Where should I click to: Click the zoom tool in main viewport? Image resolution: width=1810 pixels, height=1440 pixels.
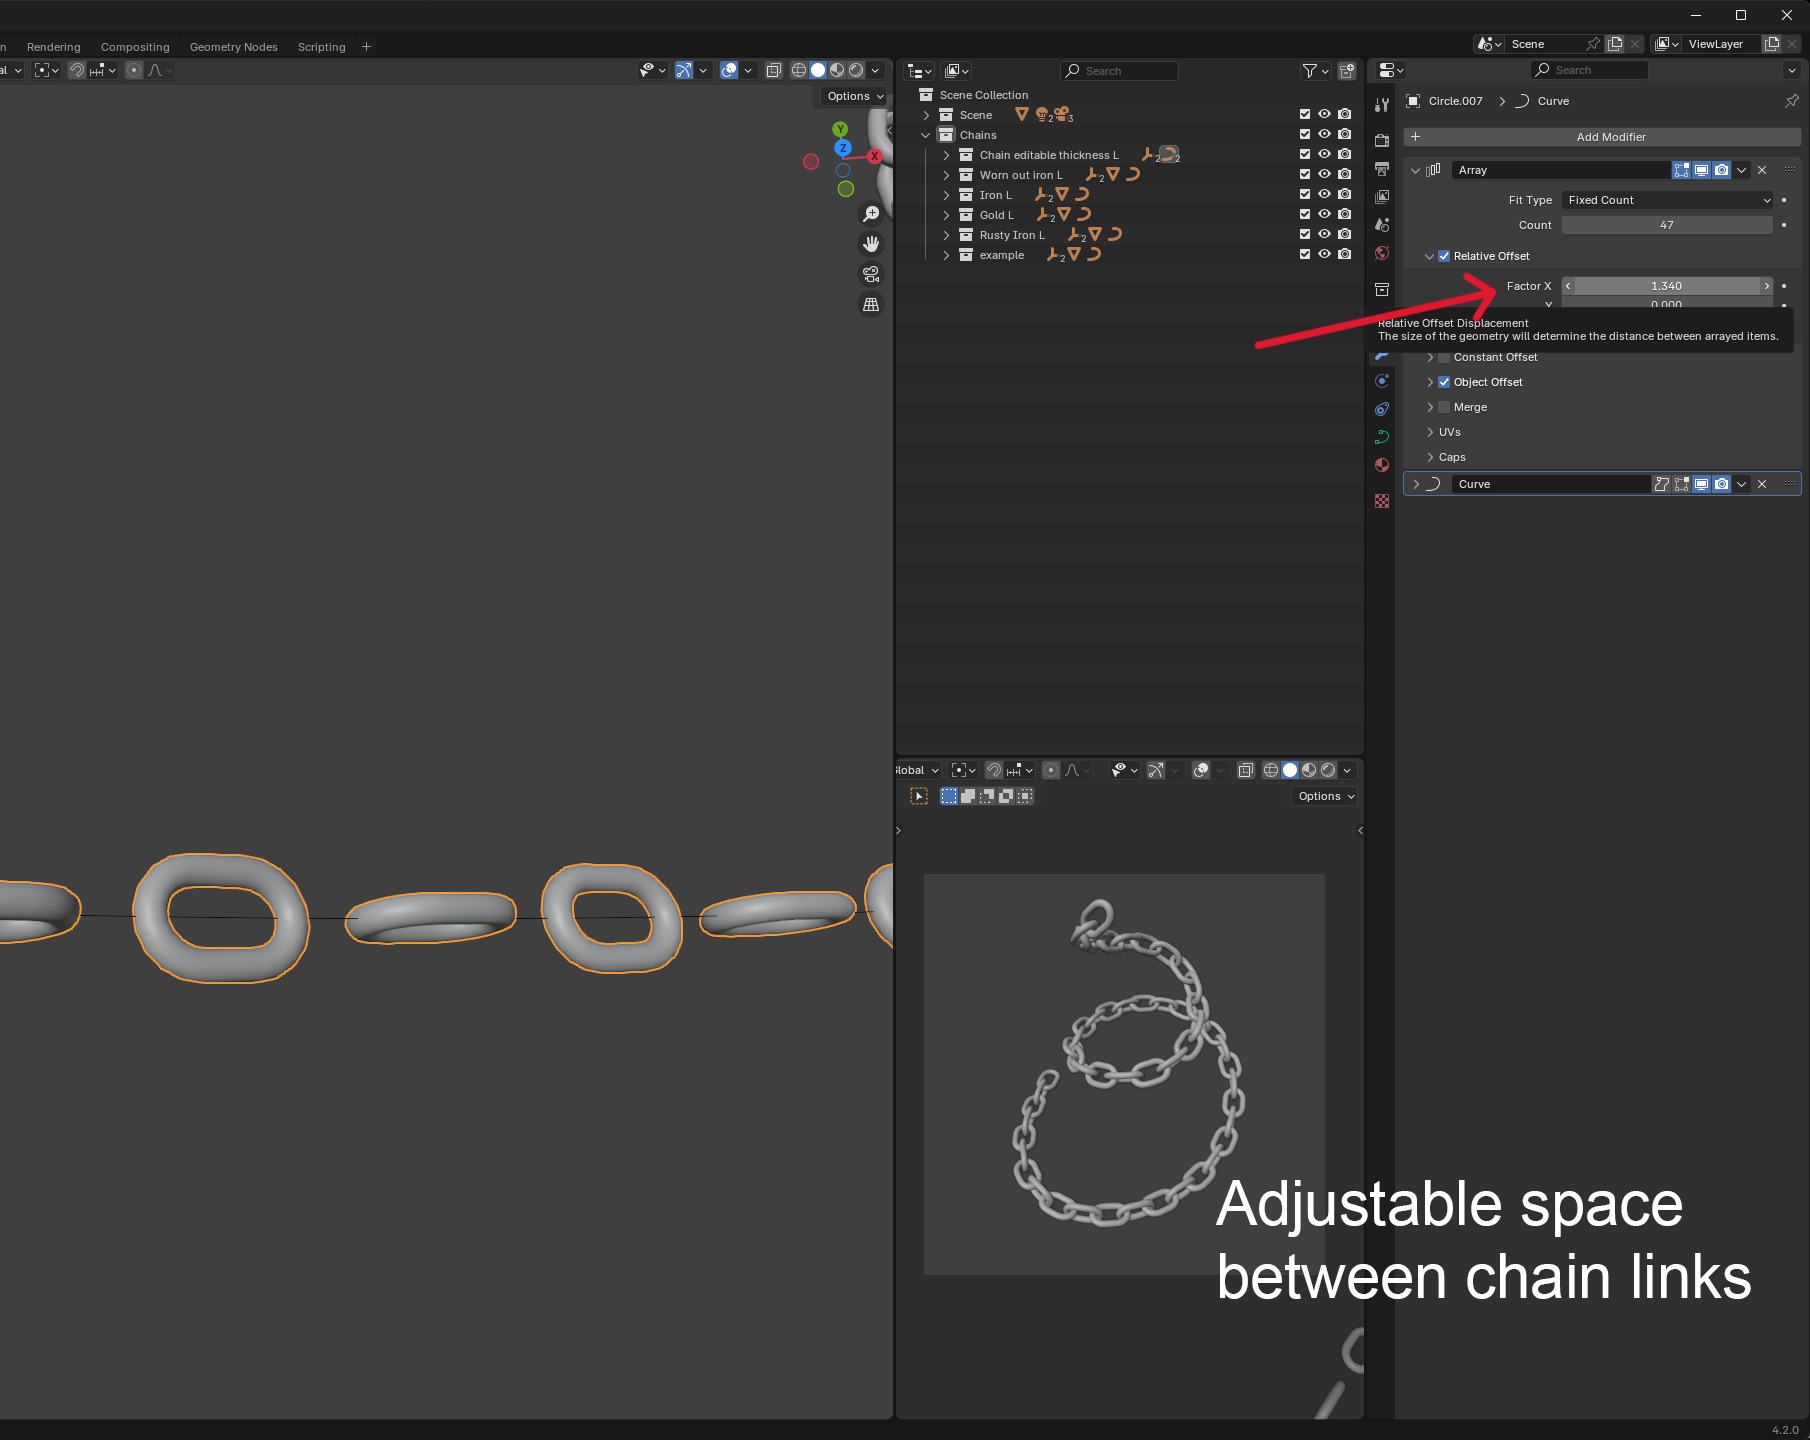871,214
